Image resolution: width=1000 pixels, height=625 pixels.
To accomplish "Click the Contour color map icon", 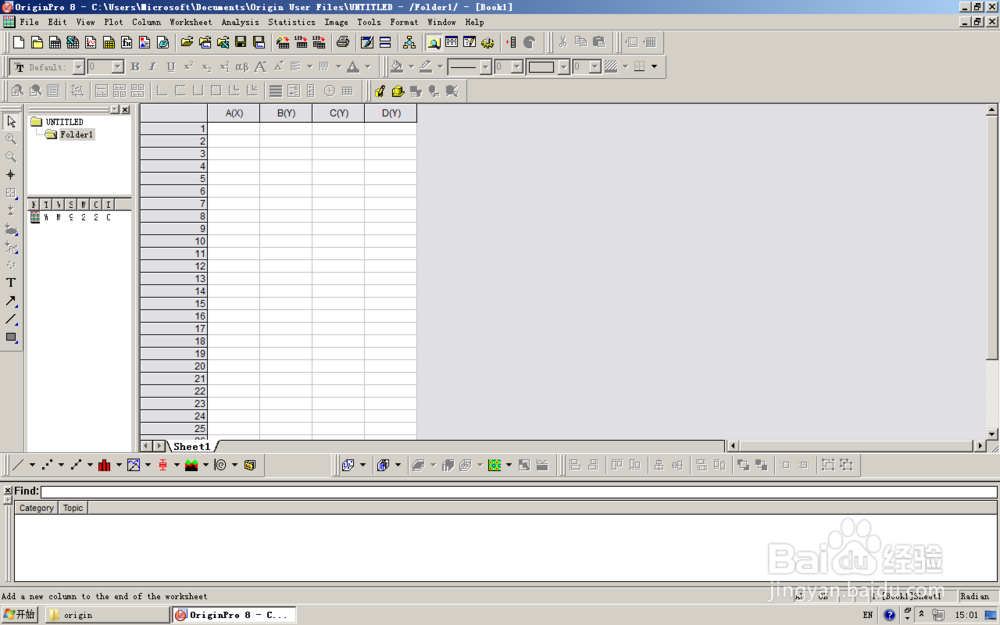I will [494, 465].
